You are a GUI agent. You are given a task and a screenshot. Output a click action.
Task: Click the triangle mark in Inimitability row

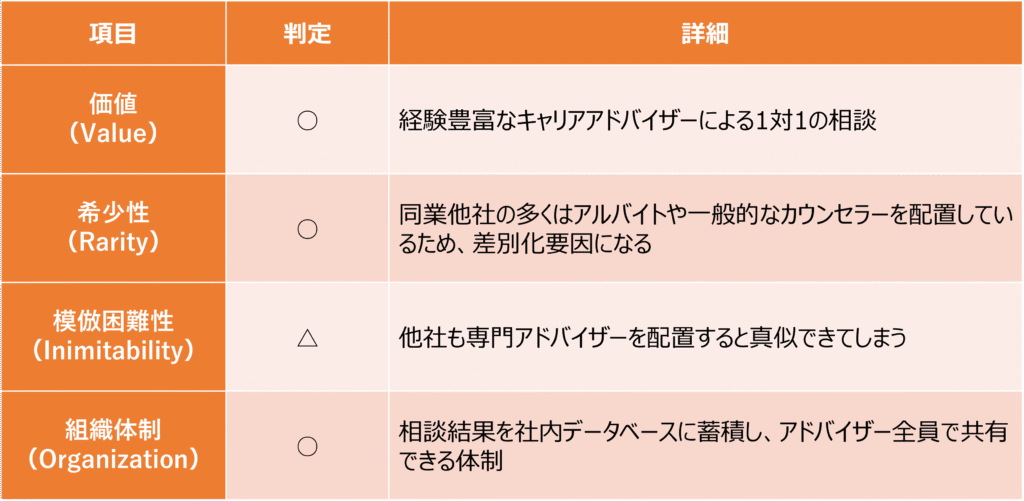(307, 338)
